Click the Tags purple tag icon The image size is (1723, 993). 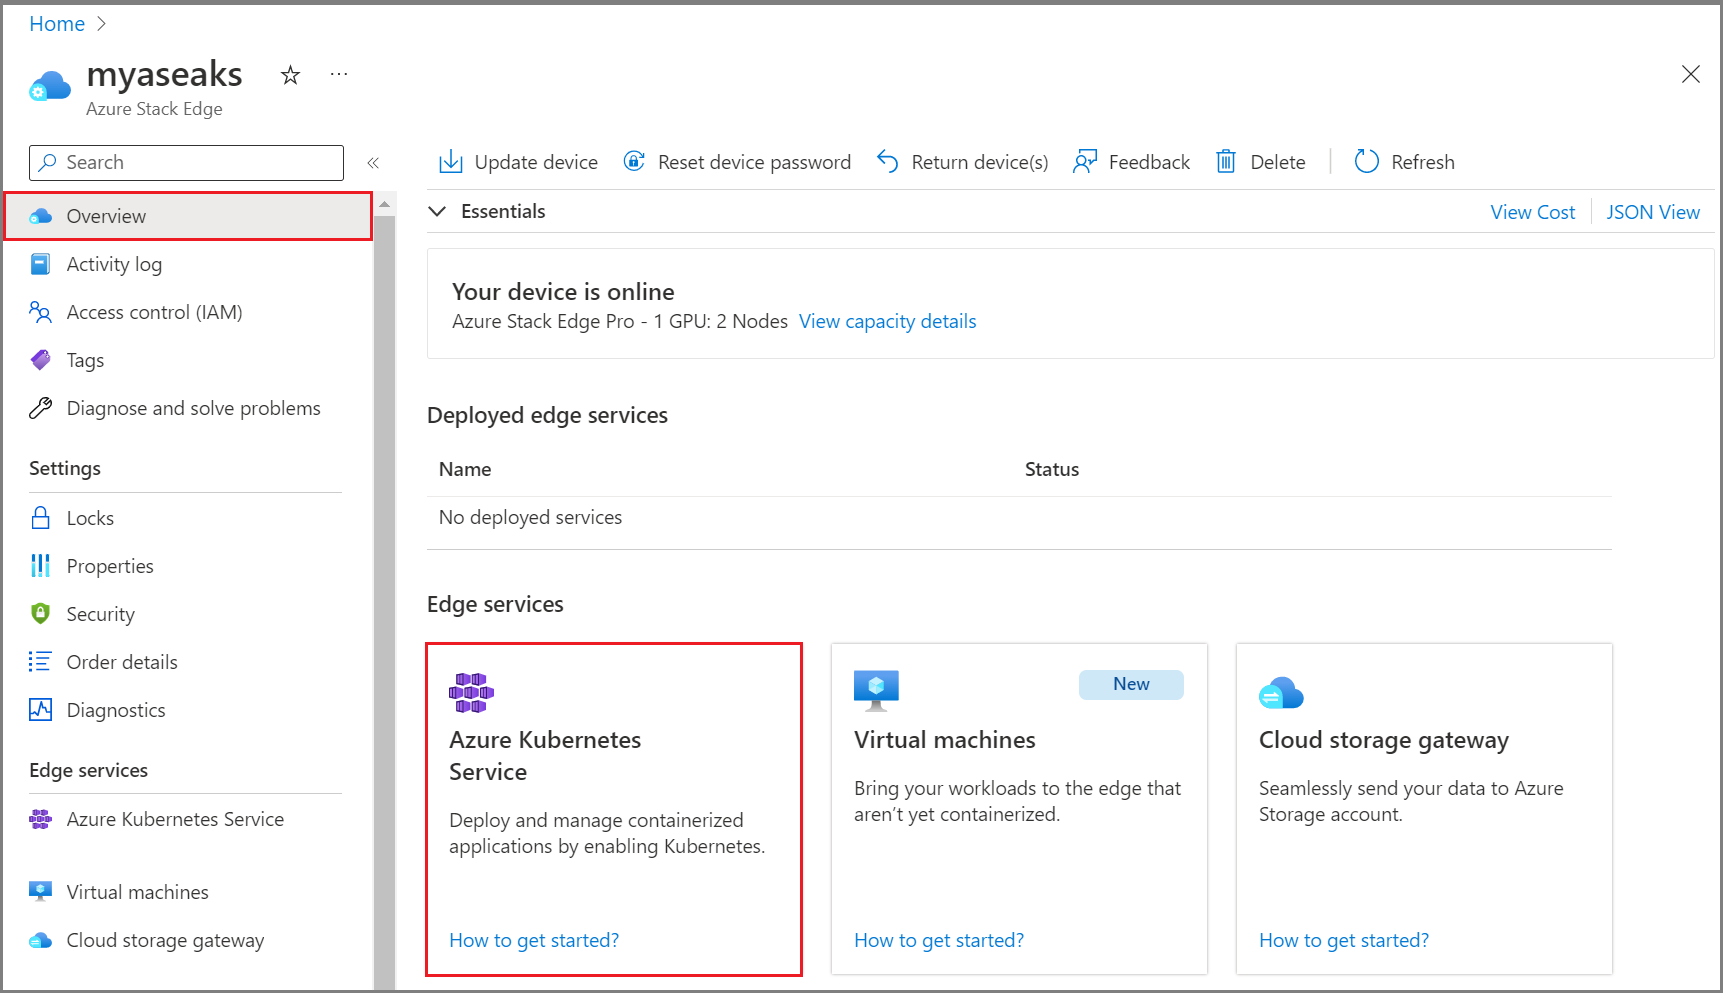[x=41, y=360]
